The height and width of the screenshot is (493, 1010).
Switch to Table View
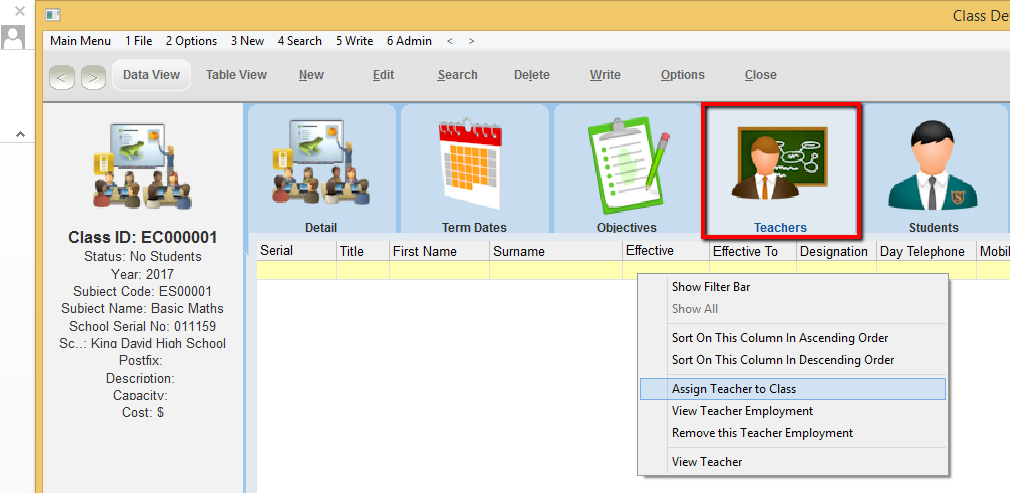(236, 75)
